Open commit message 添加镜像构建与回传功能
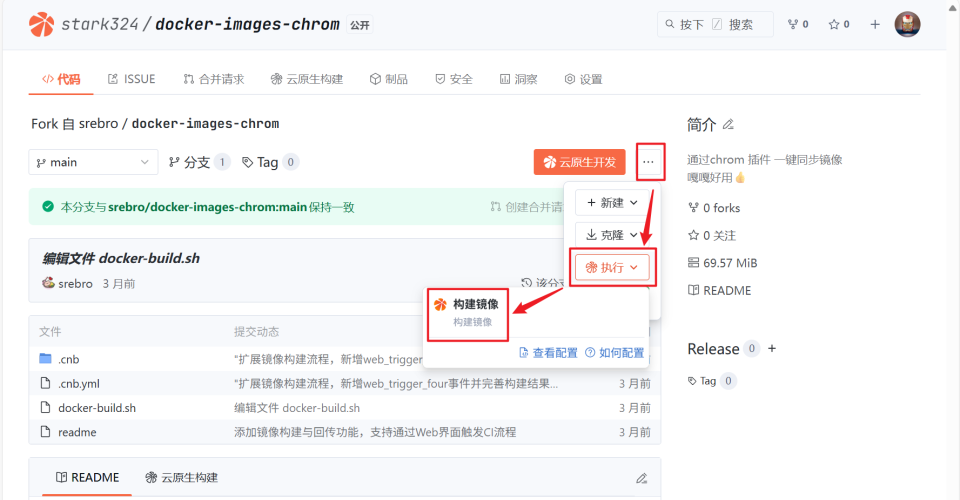The width and height of the screenshot is (960, 500). (x=375, y=432)
